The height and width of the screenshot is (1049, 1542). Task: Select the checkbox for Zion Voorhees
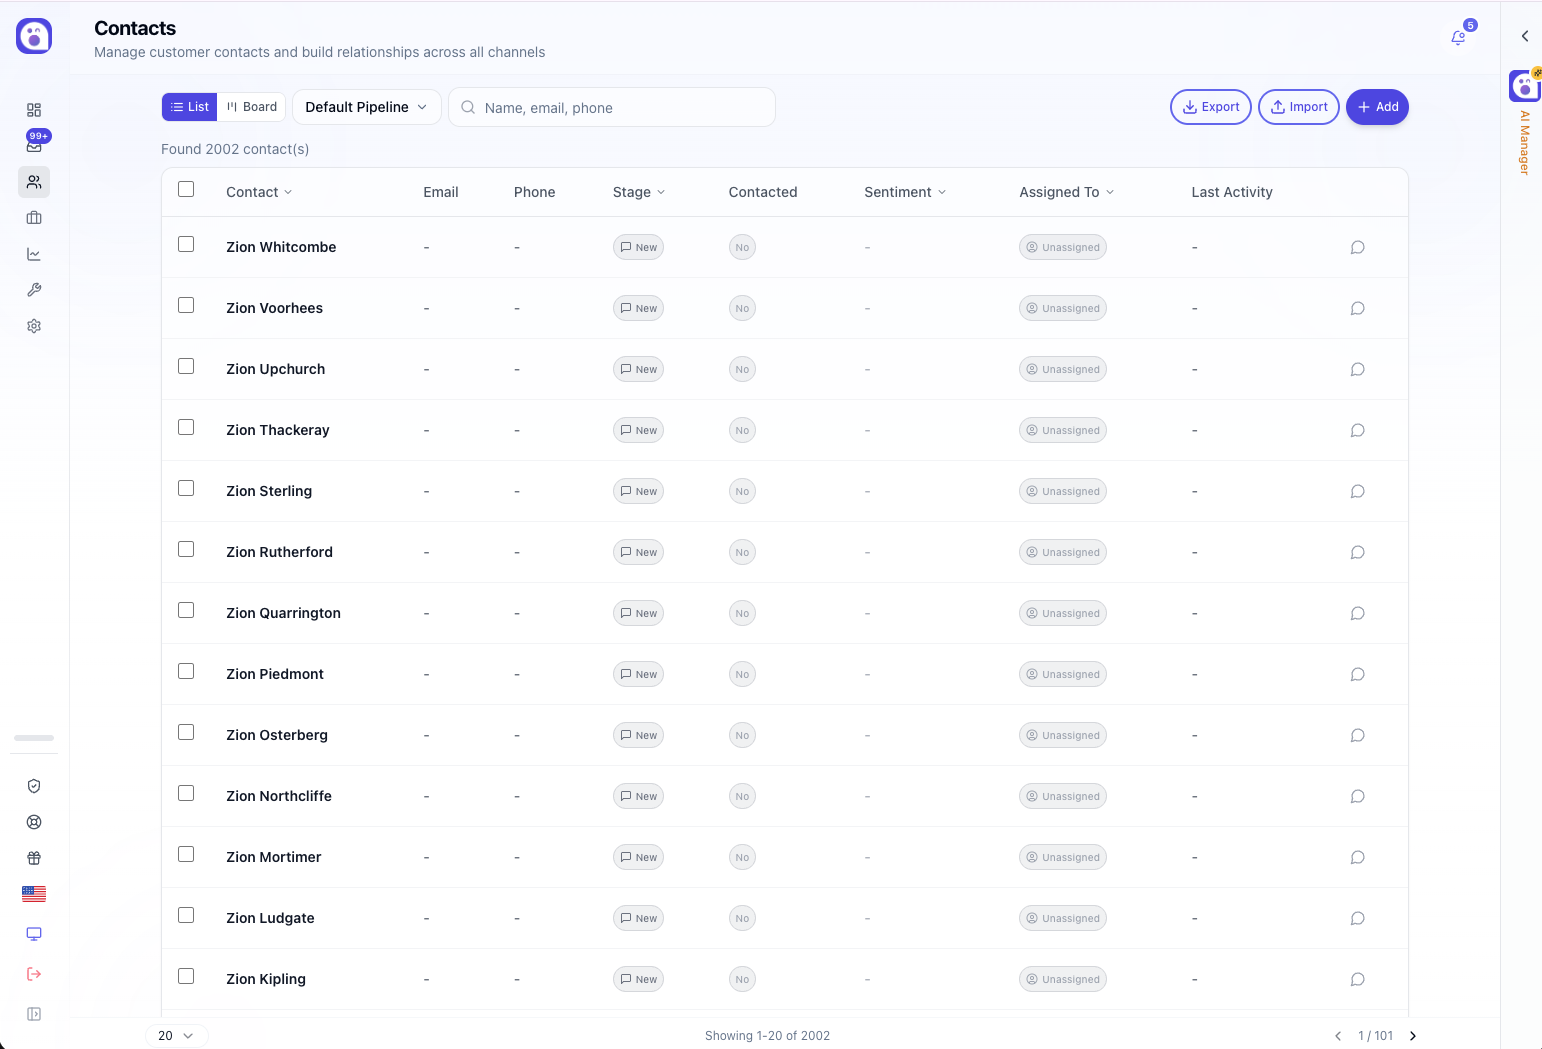(186, 305)
